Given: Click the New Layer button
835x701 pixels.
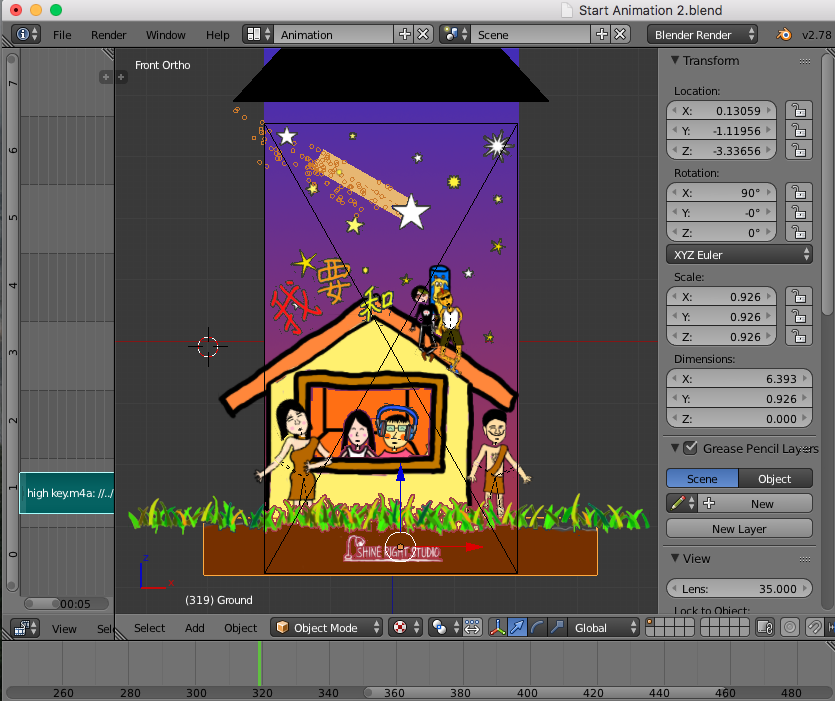Looking at the screenshot, I should coord(739,528).
